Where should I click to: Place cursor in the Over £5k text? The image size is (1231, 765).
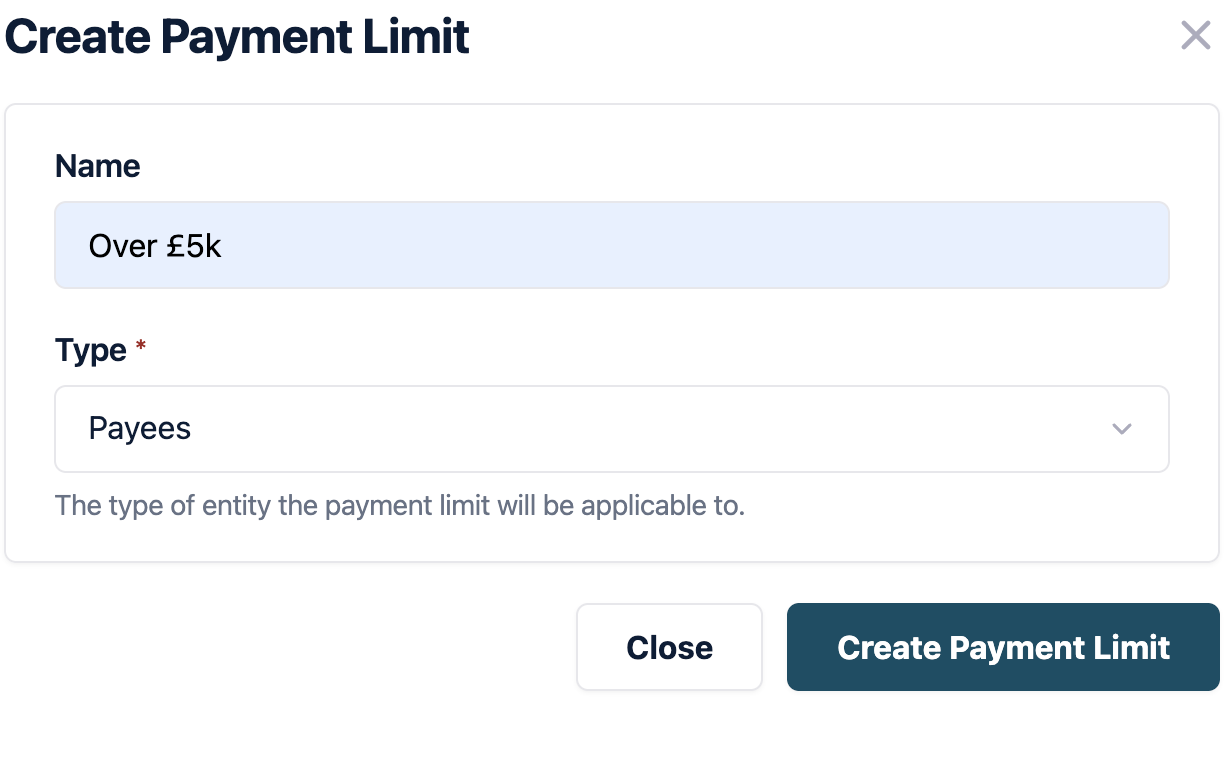155,246
